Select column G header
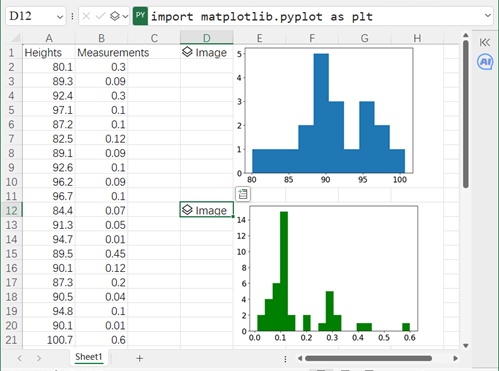 [365, 38]
